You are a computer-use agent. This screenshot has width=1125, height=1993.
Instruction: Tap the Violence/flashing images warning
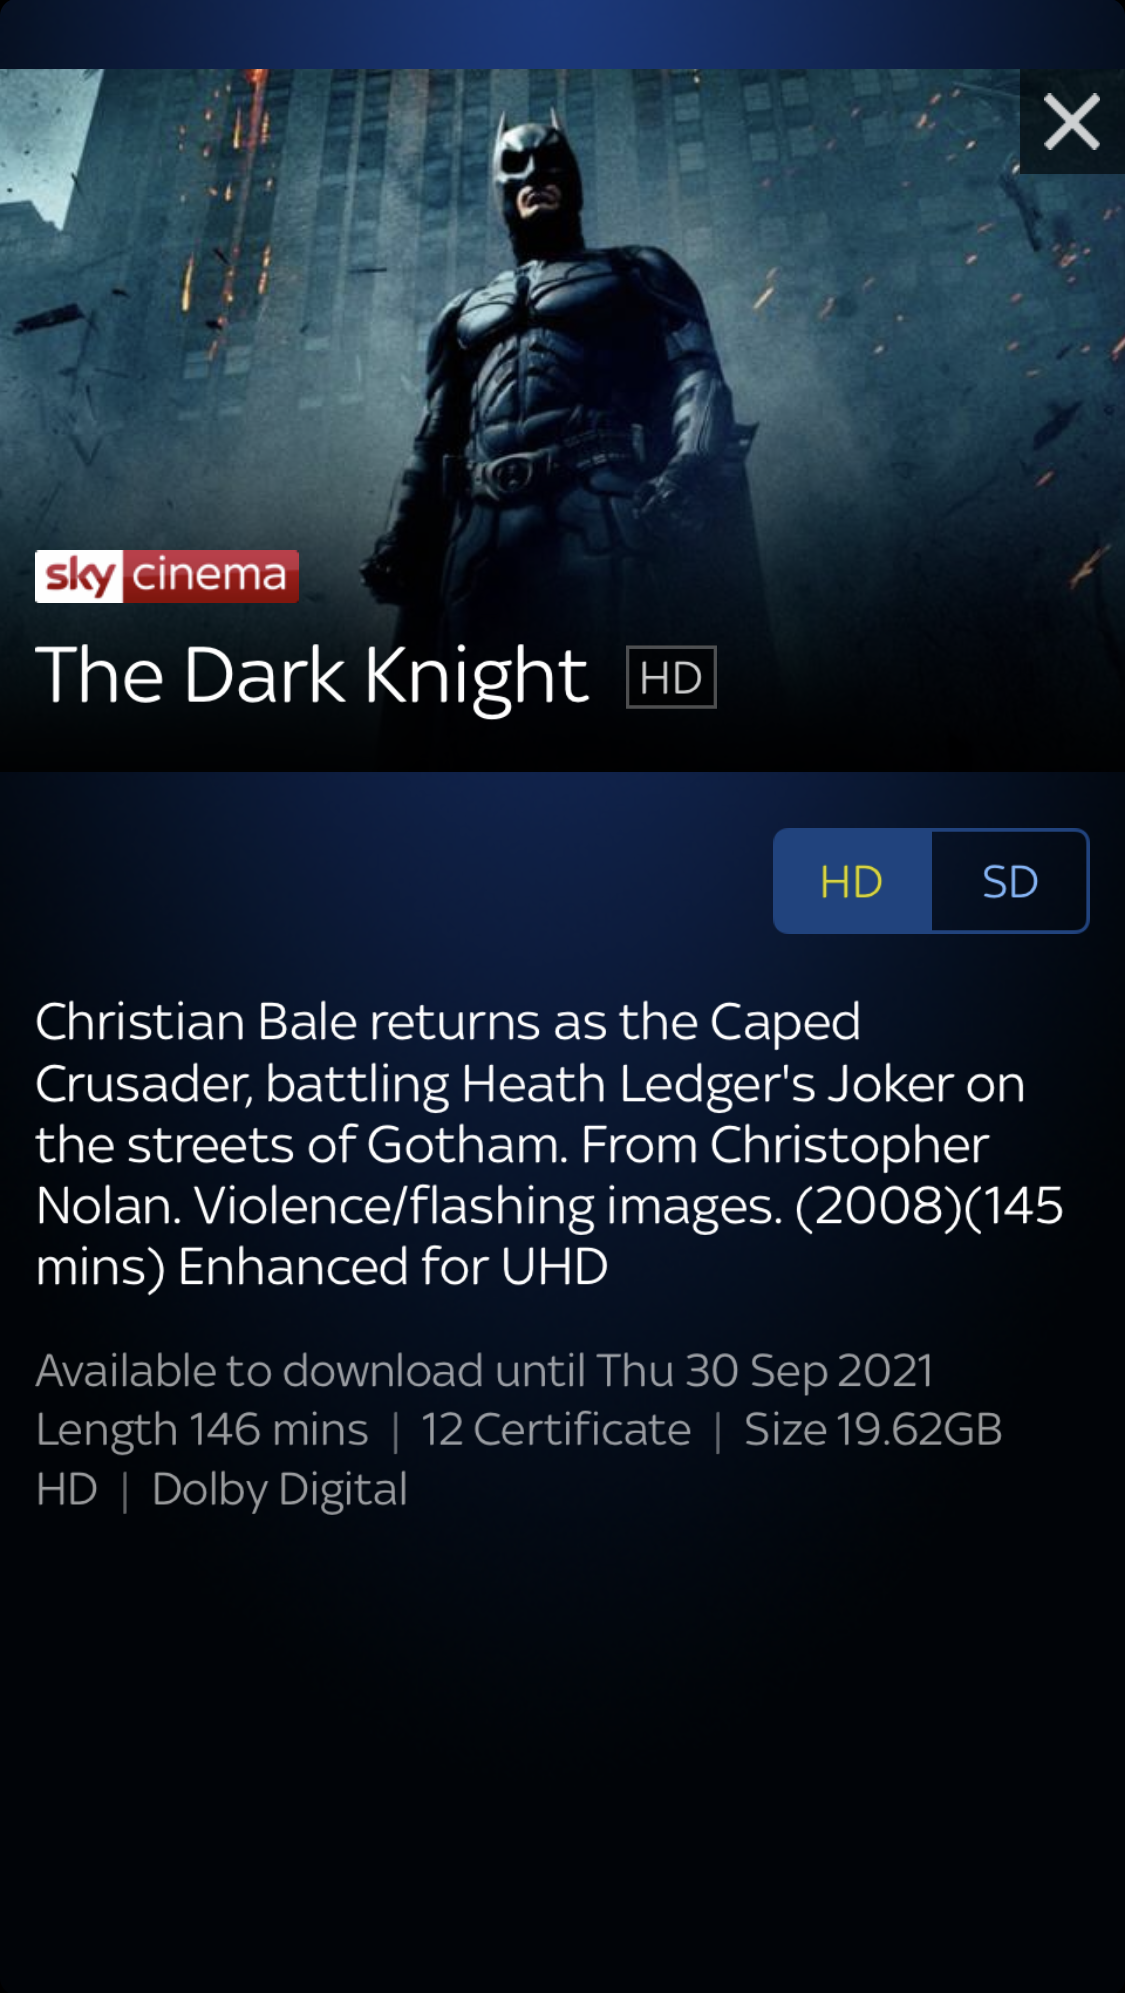(x=488, y=1206)
